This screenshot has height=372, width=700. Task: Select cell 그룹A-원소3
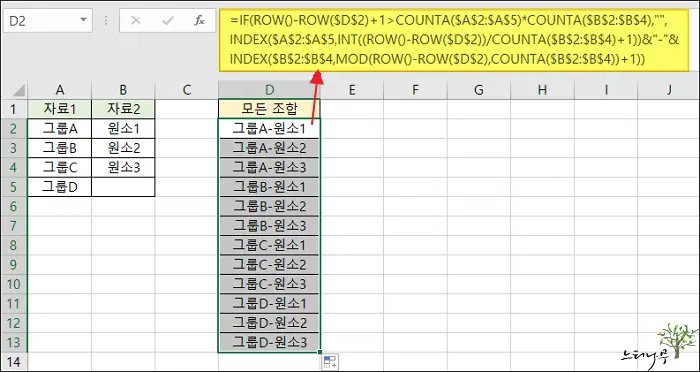click(269, 167)
